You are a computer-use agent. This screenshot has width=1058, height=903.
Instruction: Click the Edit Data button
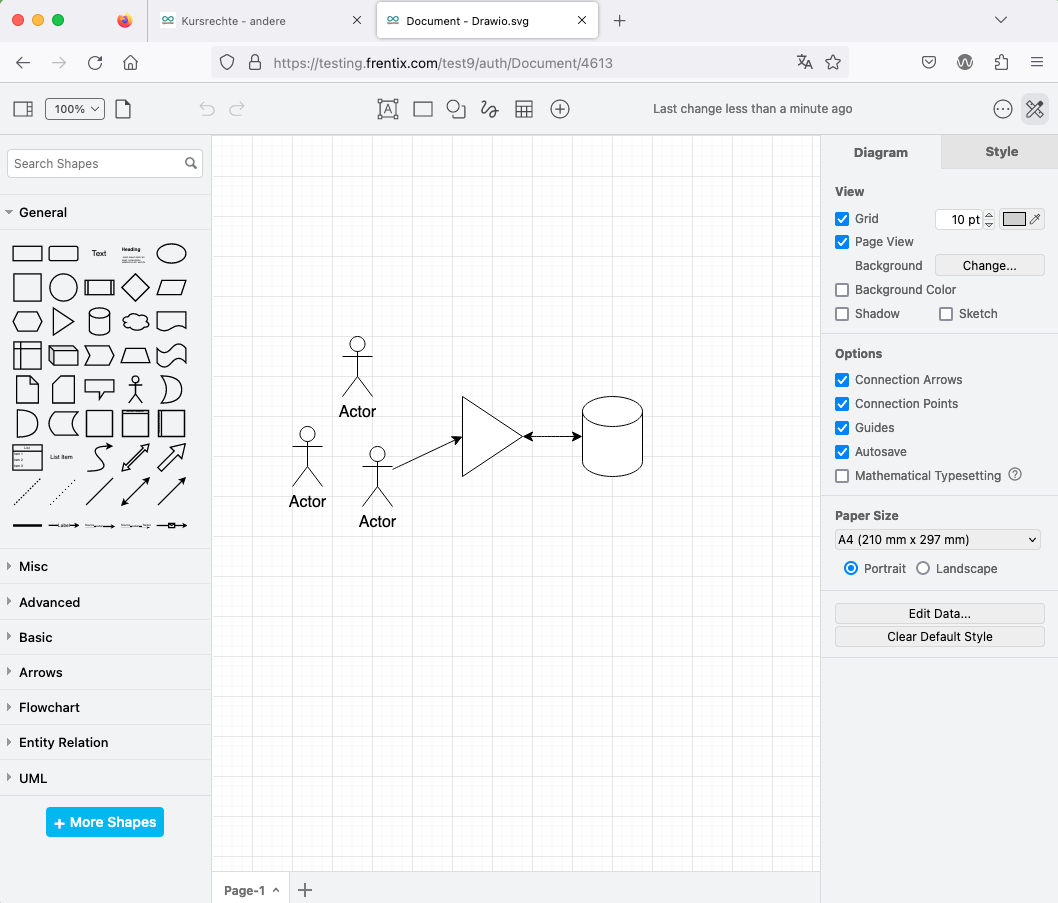pyautogui.click(x=939, y=613)
